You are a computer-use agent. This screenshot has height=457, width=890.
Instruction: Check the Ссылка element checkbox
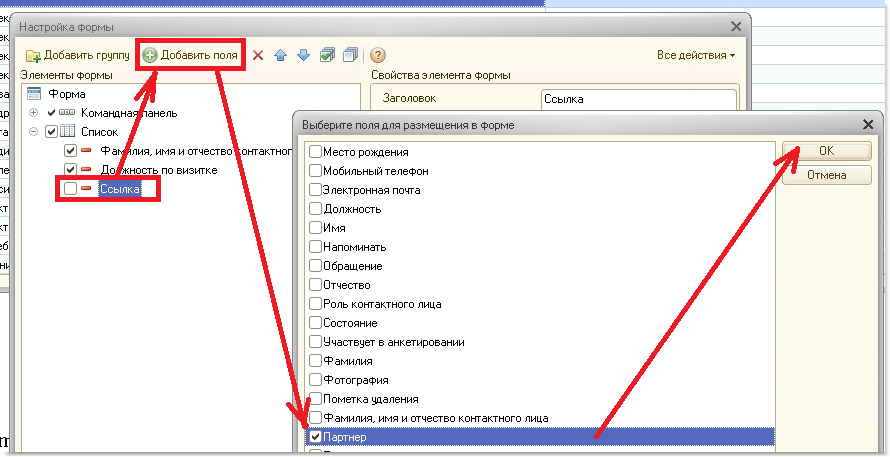coord(70,189)
